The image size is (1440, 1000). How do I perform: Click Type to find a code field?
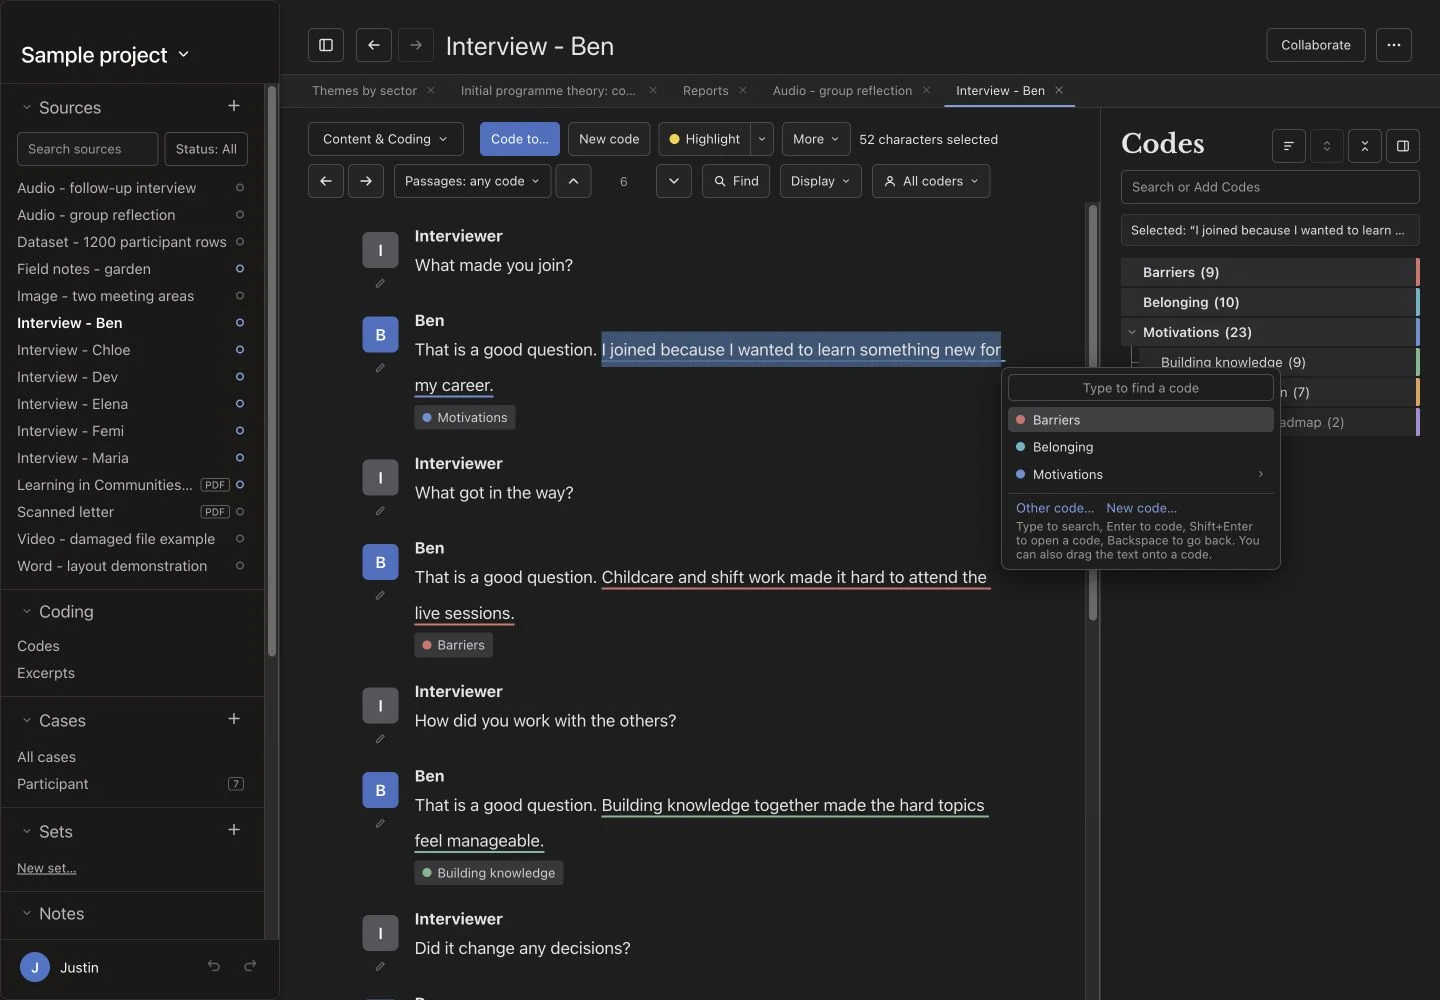click(x=1140, y=388)
